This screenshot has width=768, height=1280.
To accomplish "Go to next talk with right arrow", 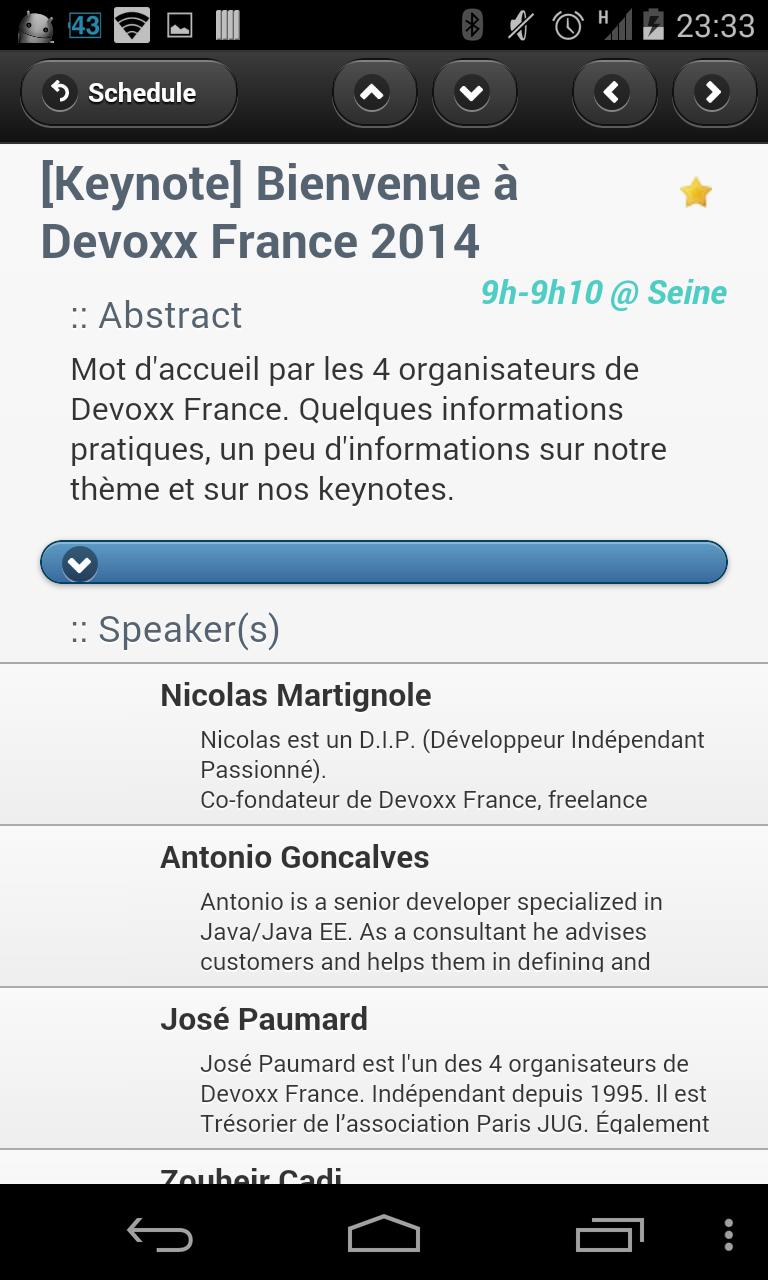I will click(x=713, y=93).
